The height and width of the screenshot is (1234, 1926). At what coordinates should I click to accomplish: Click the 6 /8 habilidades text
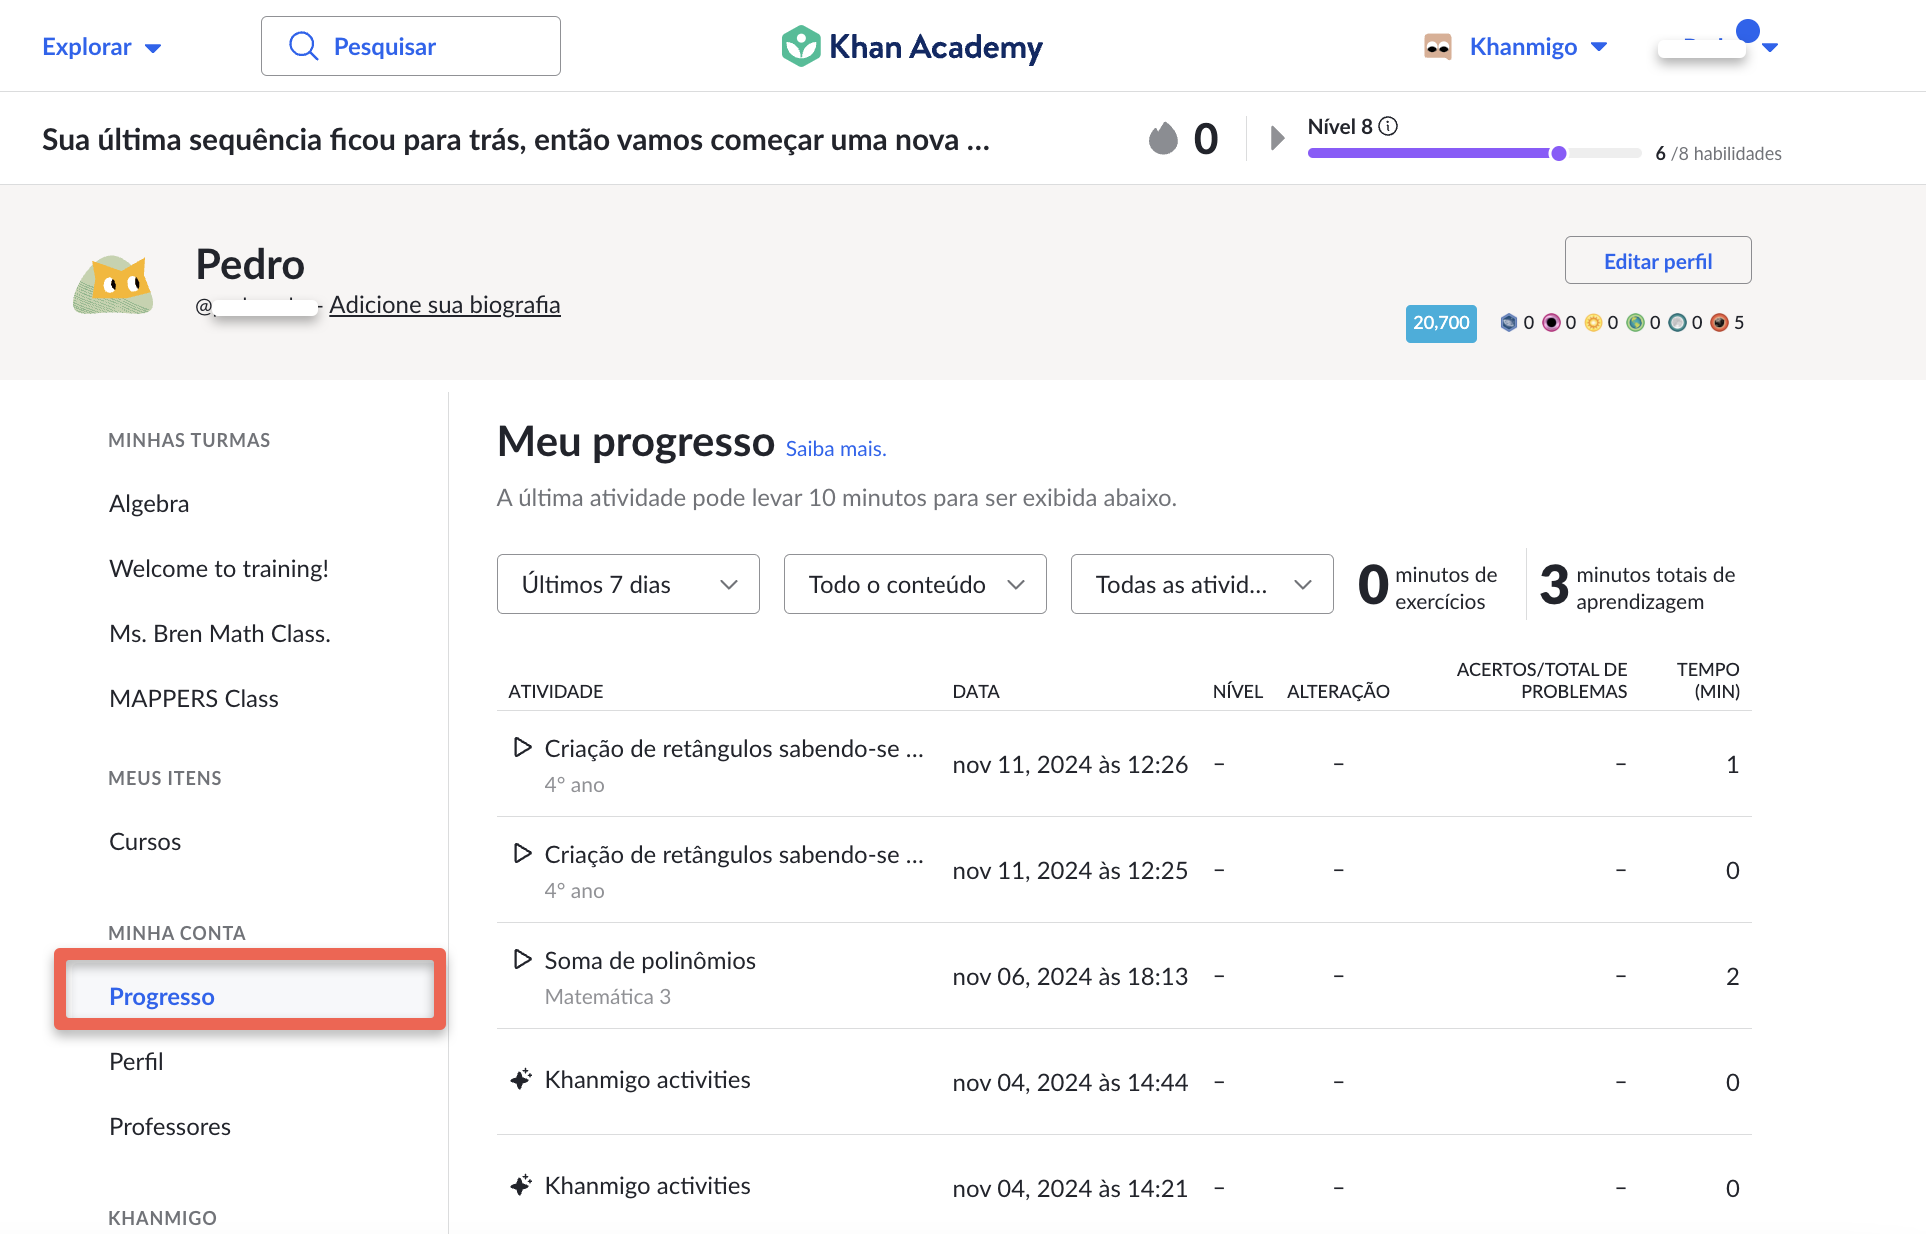coord(1718,153)
